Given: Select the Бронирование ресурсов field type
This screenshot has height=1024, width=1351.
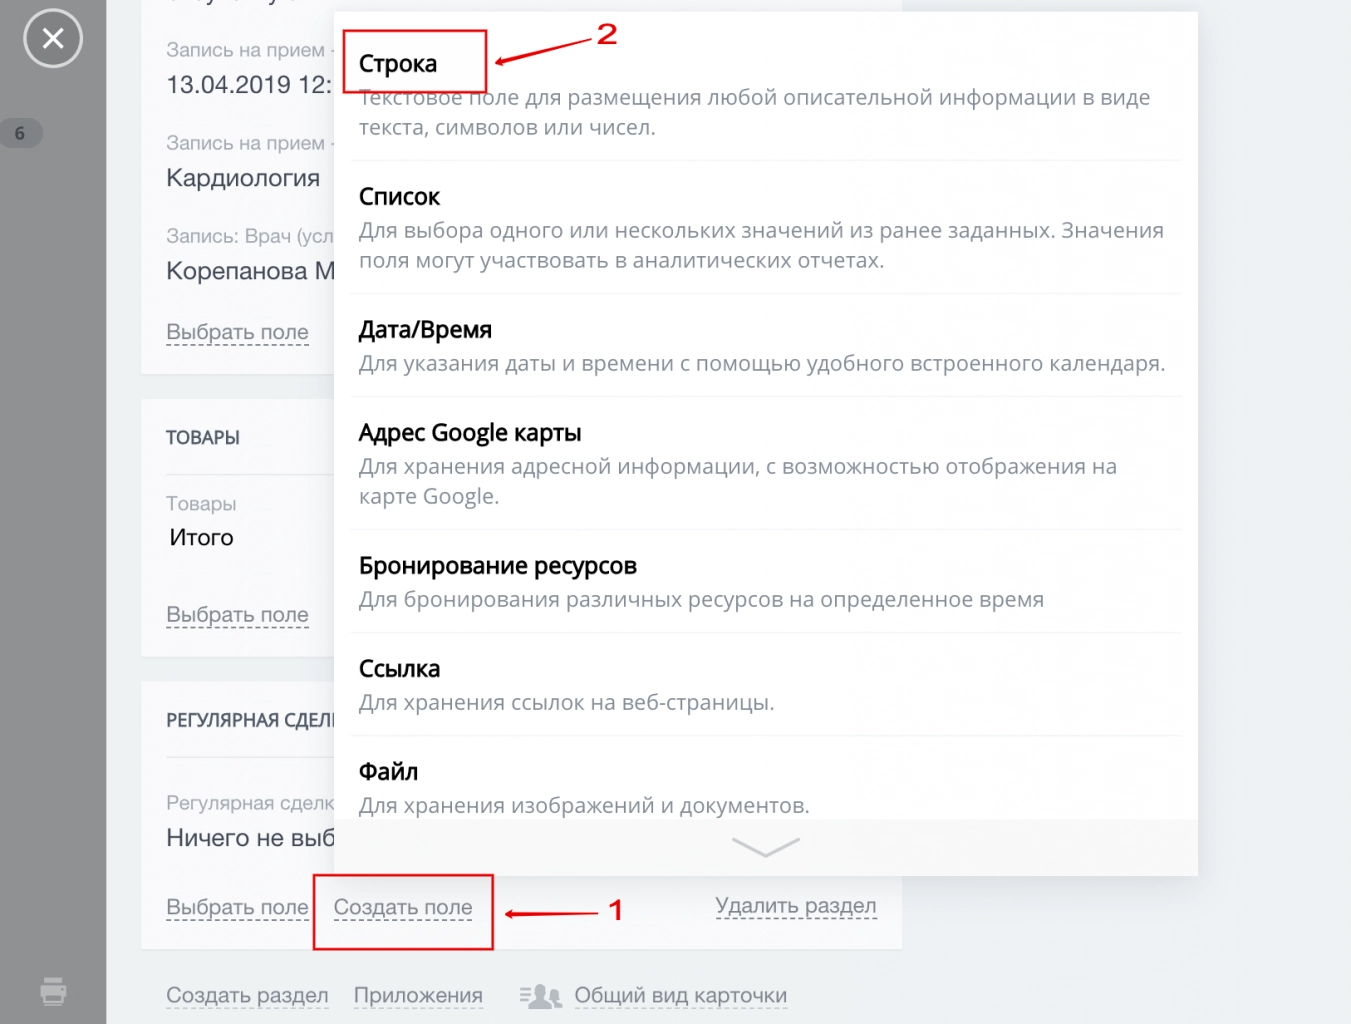Looking at the screenshot, I should 497,565.
